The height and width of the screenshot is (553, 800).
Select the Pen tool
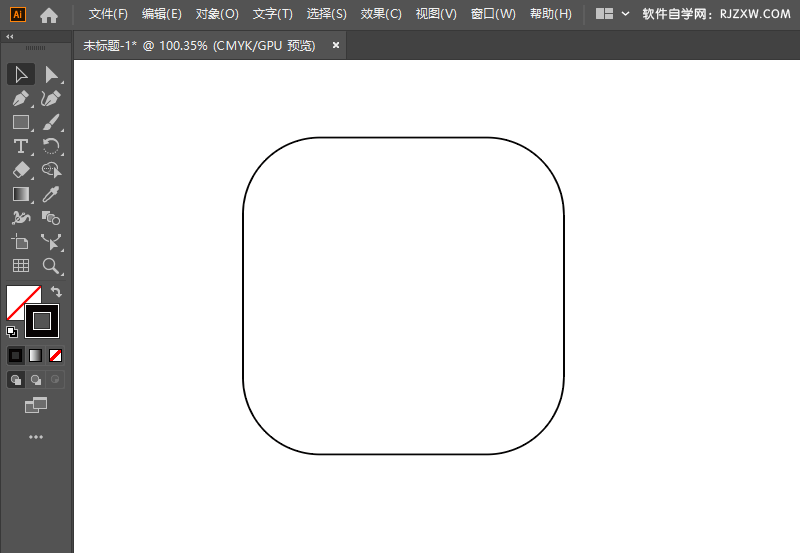20,98
